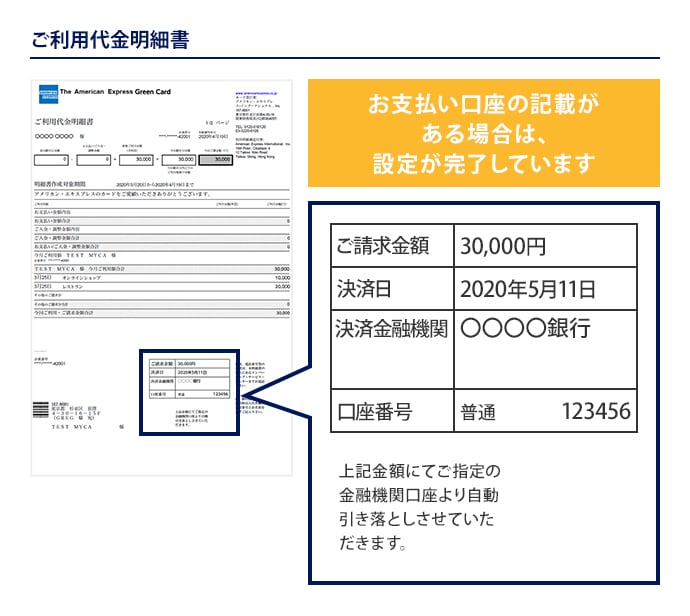690x616 pixels.
Task: Click the barcode on the statement
Action: (x=41, y=409)
